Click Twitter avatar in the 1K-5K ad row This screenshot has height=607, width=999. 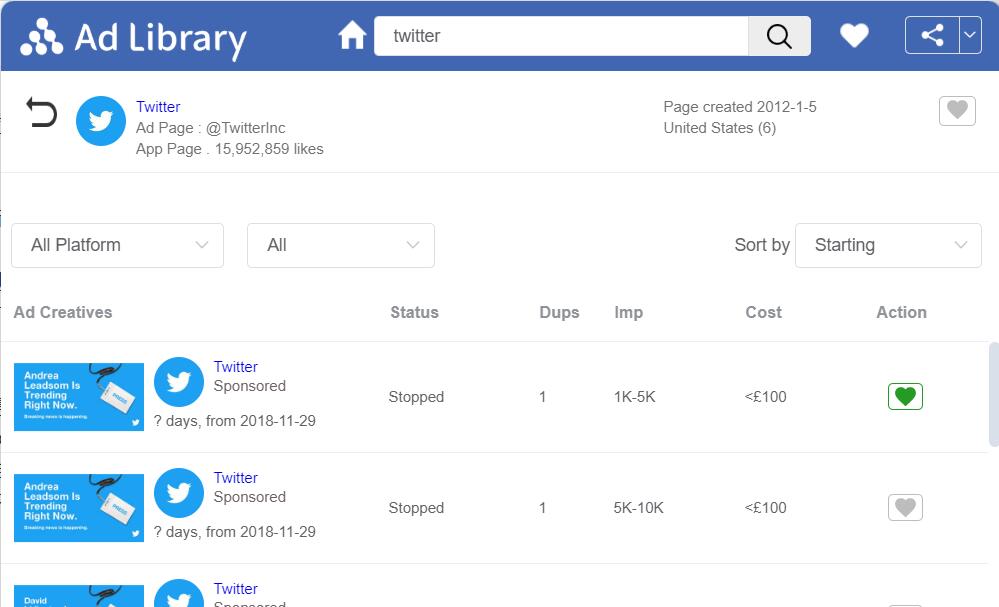coord(179,382)
